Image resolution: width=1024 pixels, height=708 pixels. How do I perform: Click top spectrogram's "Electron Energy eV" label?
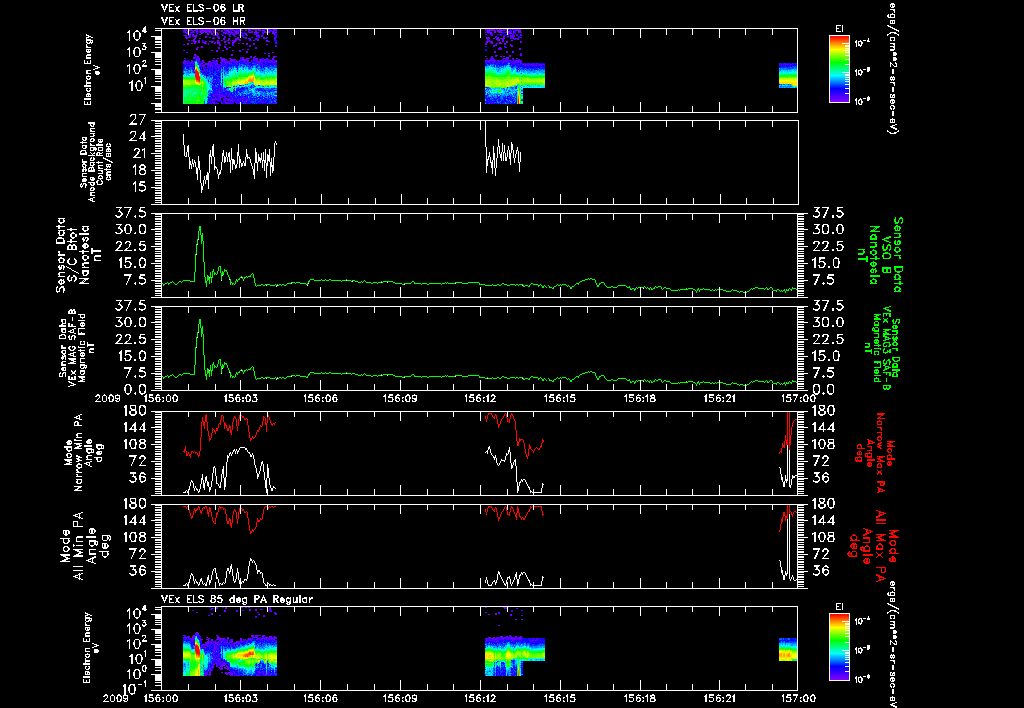click(92, 69)
